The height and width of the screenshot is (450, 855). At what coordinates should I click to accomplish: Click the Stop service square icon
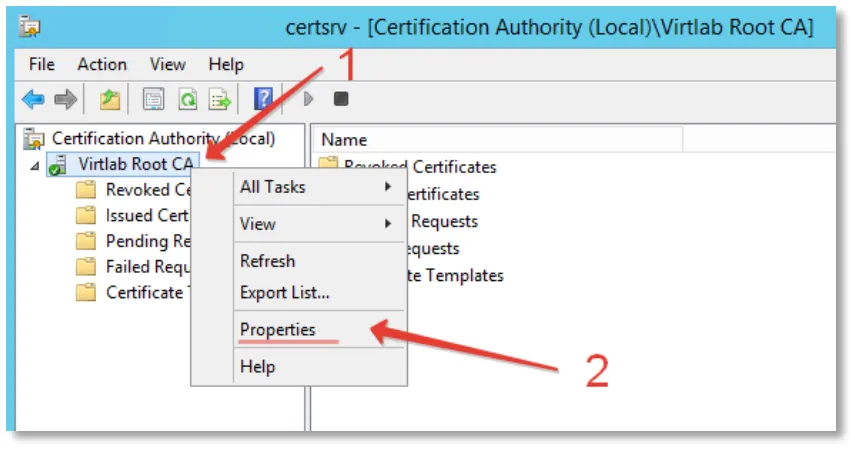coord(341,99)
